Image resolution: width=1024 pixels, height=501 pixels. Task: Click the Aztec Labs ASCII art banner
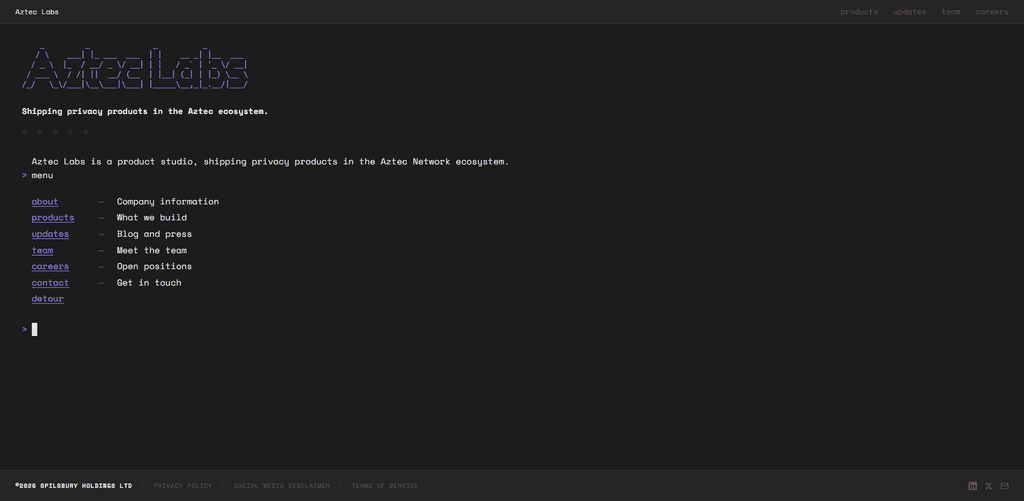click(135, 68)
